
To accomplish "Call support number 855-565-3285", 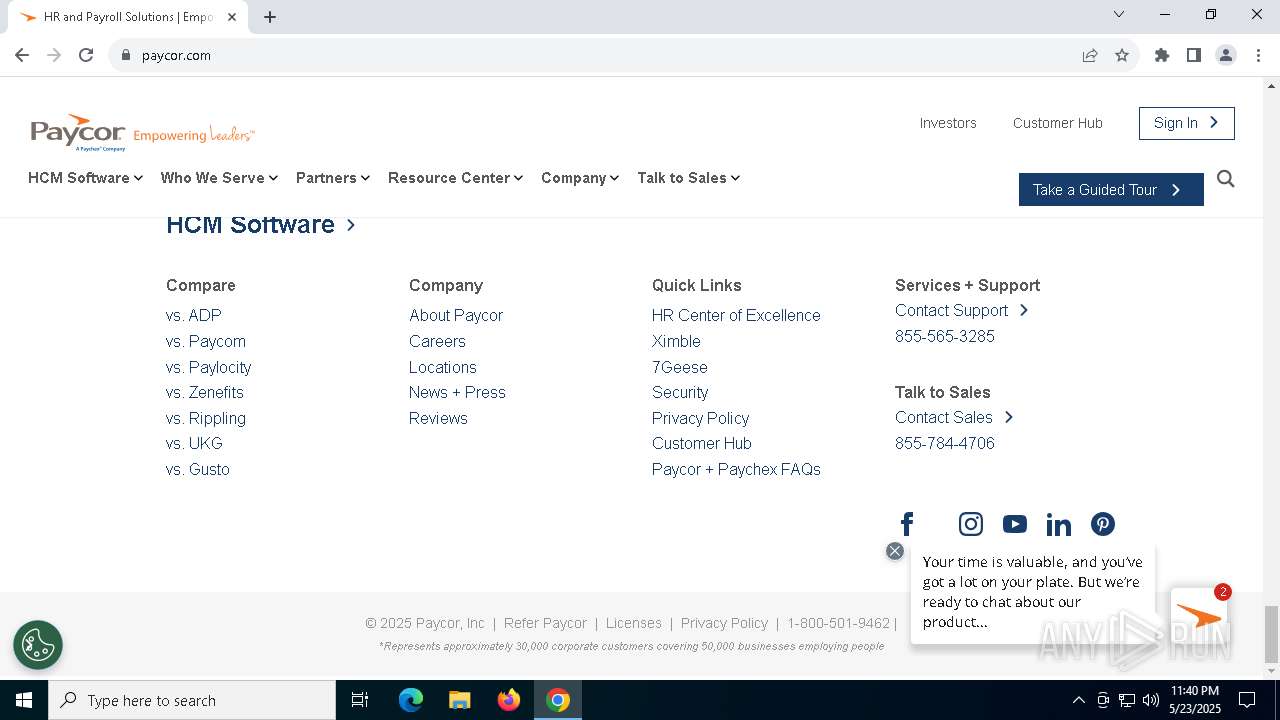I will (x=945, y=336).
